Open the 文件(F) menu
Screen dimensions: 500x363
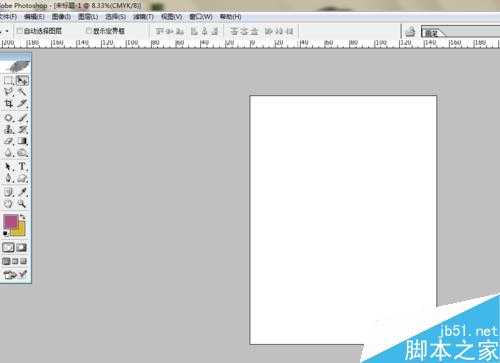tap(8, 17)
